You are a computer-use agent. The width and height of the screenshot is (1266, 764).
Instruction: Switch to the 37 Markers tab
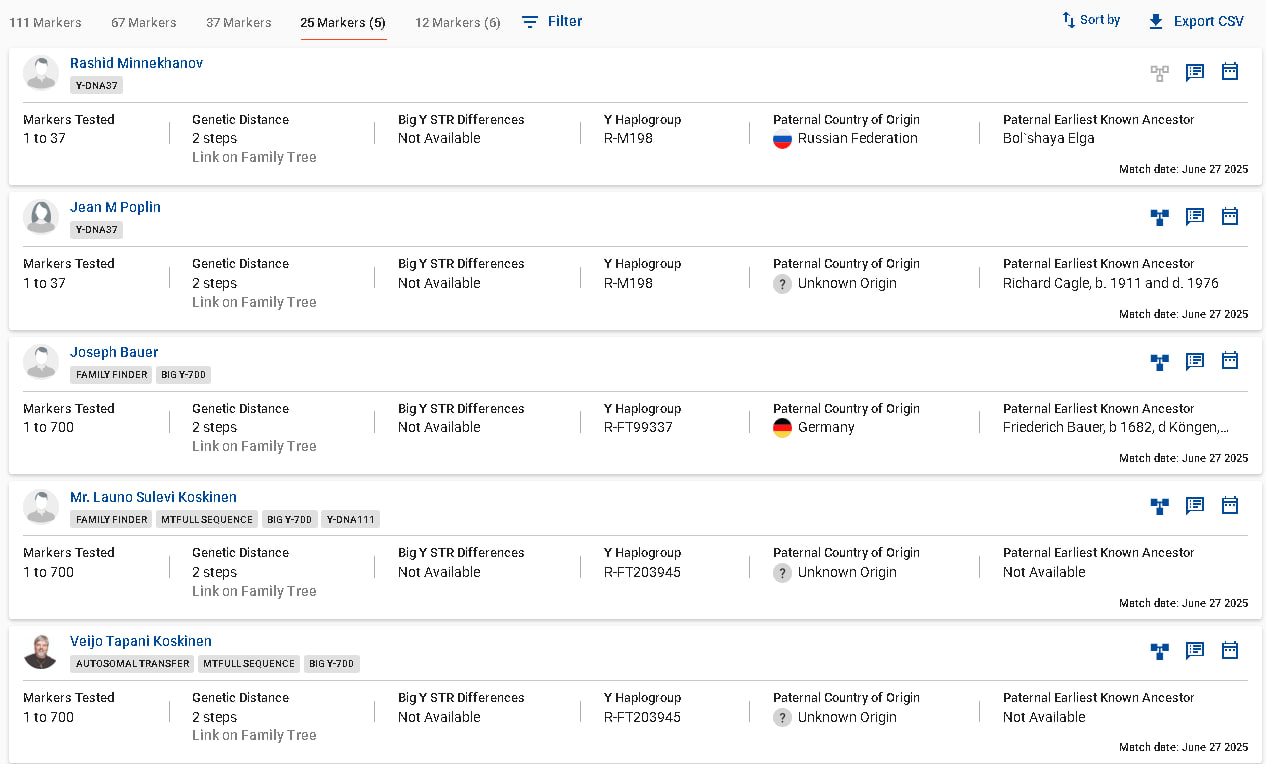click(239, 22)
